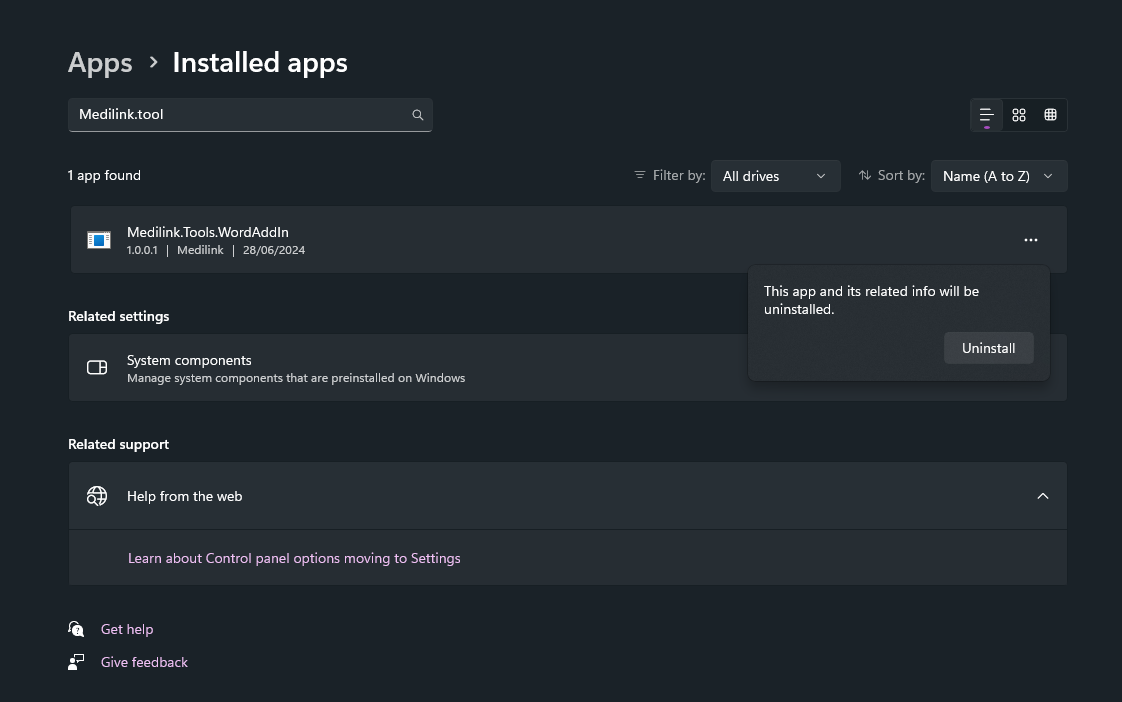Viewport: 1122px width, 702px height.
Task: Confirm with the Uninstall button
Action: click(x=988, y=348)
